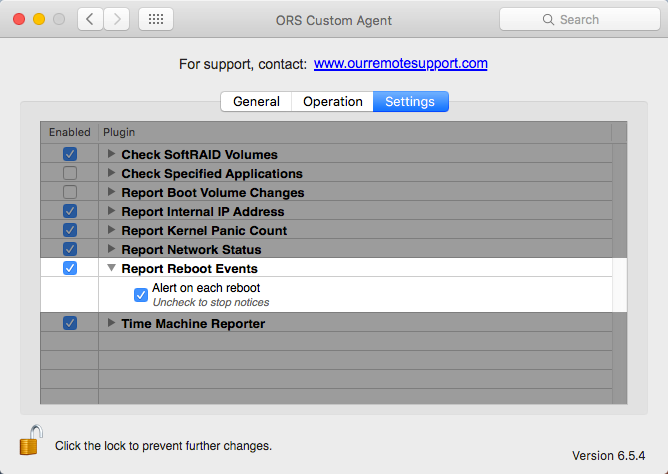The width and height of the screenshot is (668, 474).
Task: Expand Report Internal IP Address triangle
Action: [111, 210]
